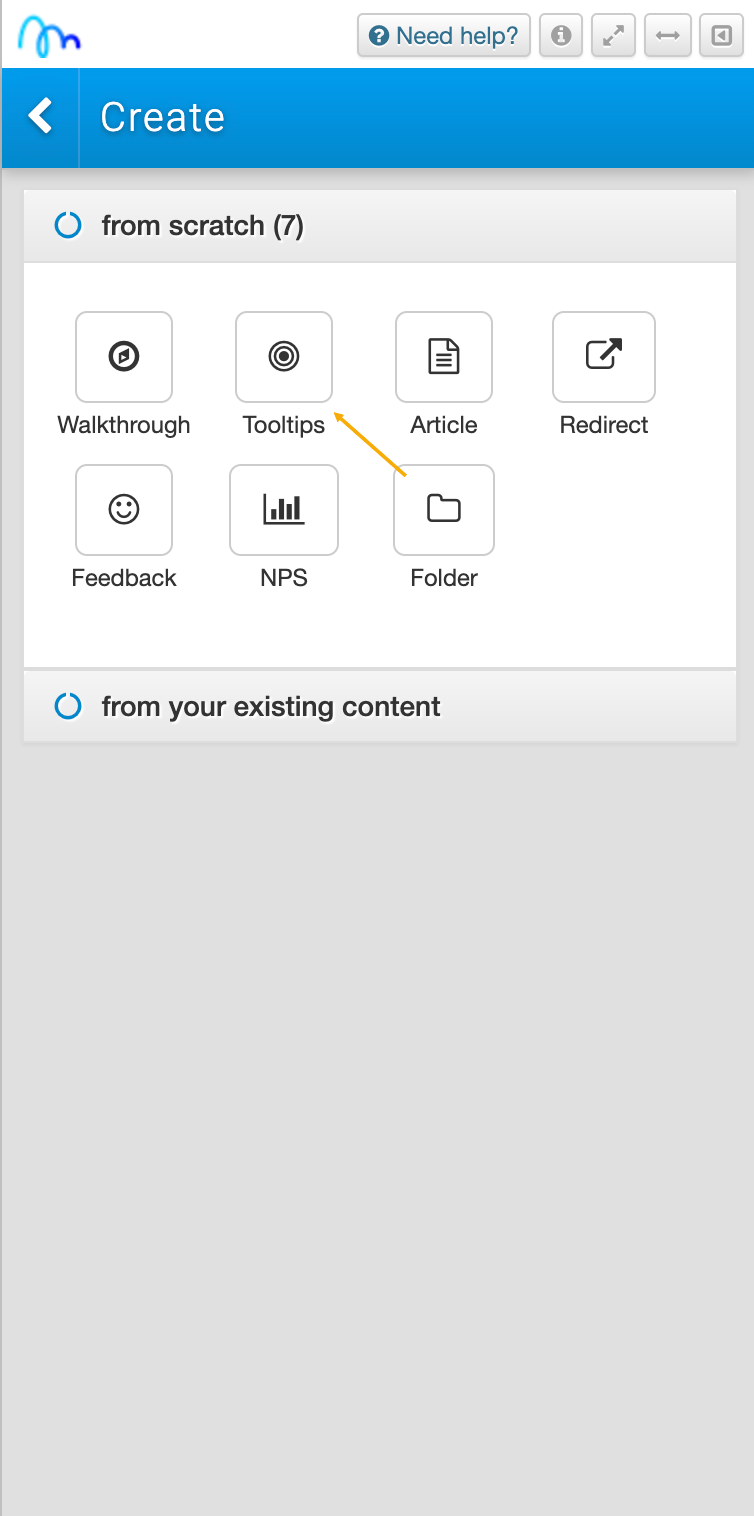Open the info icon button in top toolbar

click(561, 36)
